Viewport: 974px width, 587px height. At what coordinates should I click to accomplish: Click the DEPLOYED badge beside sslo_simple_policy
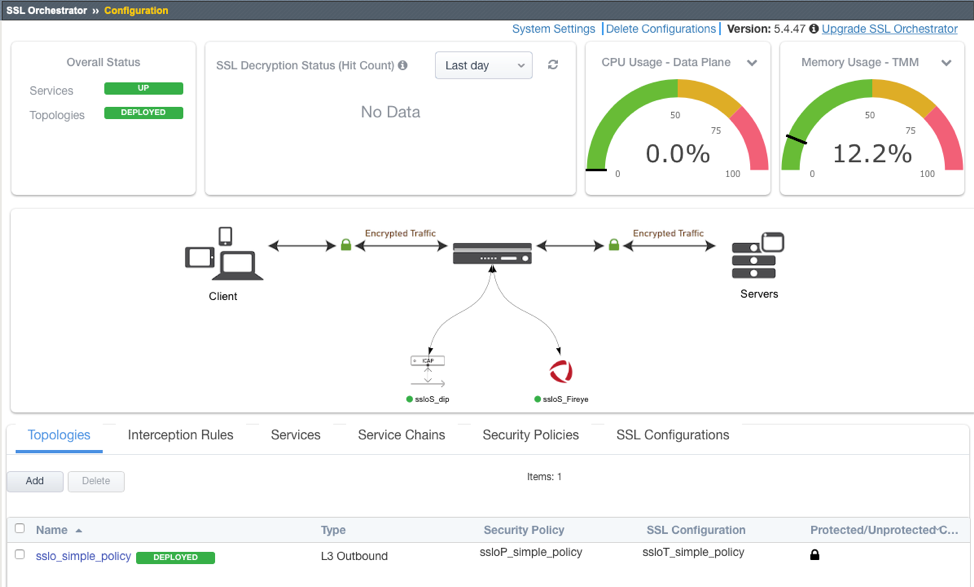point(175,557)
